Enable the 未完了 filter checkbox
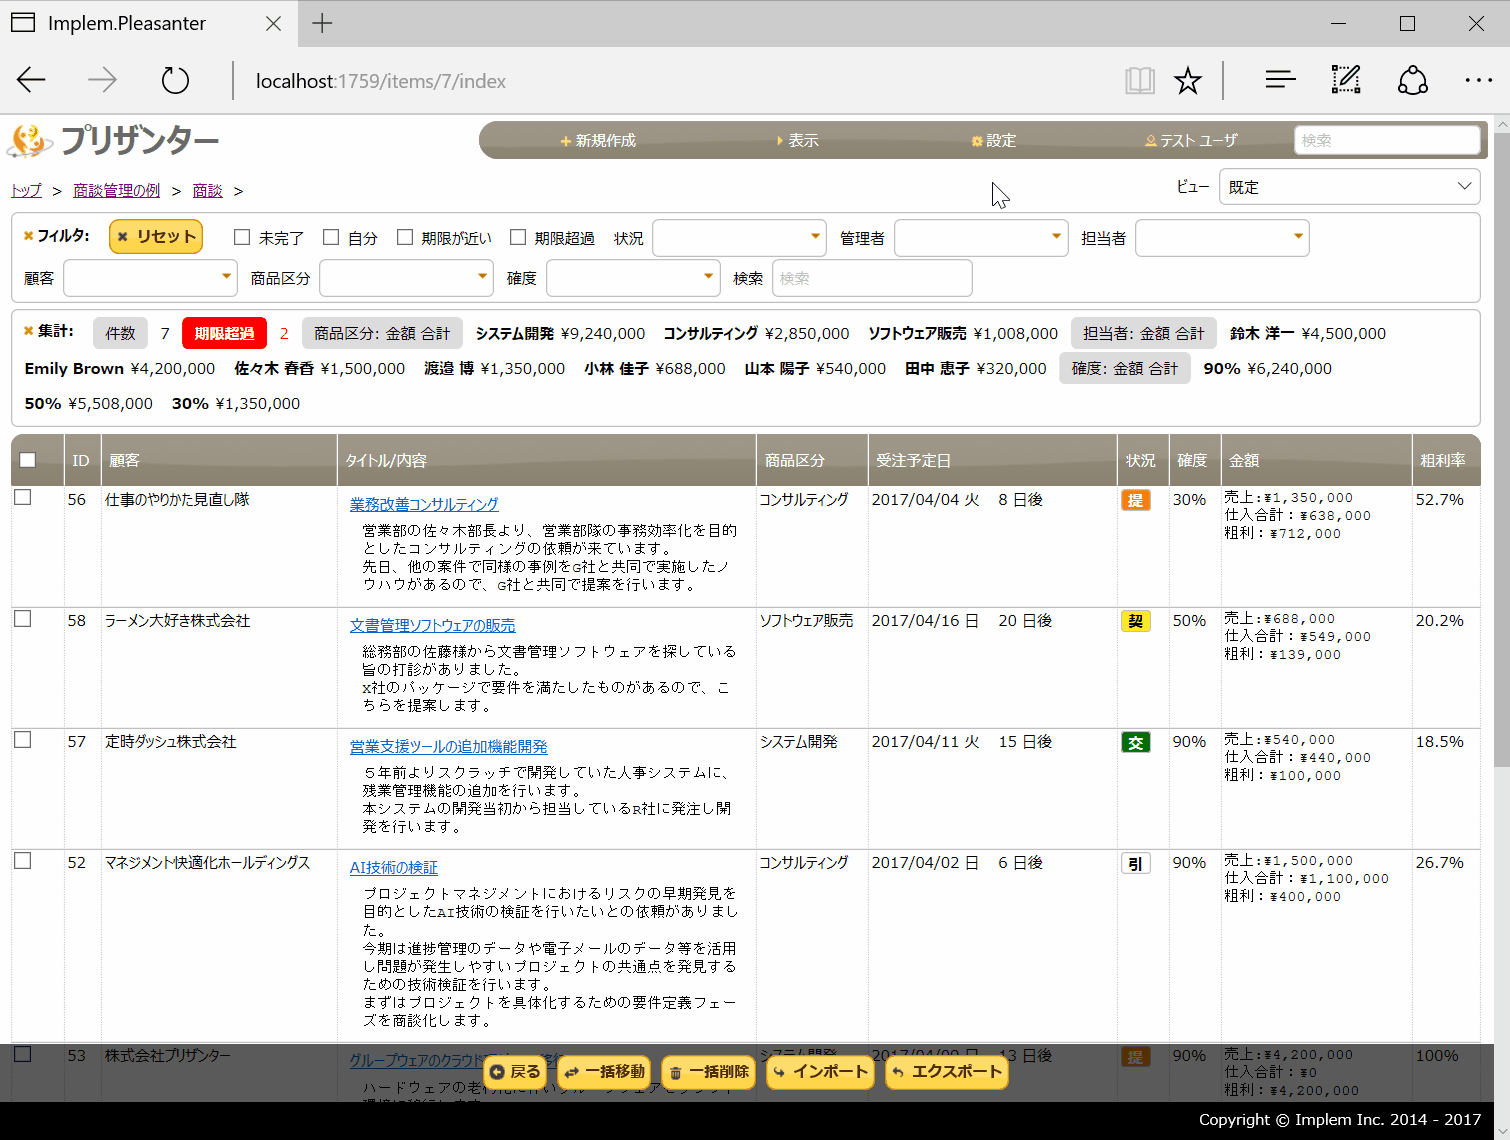Viewport: 1510px width, 1140px height. pos(242,237)
